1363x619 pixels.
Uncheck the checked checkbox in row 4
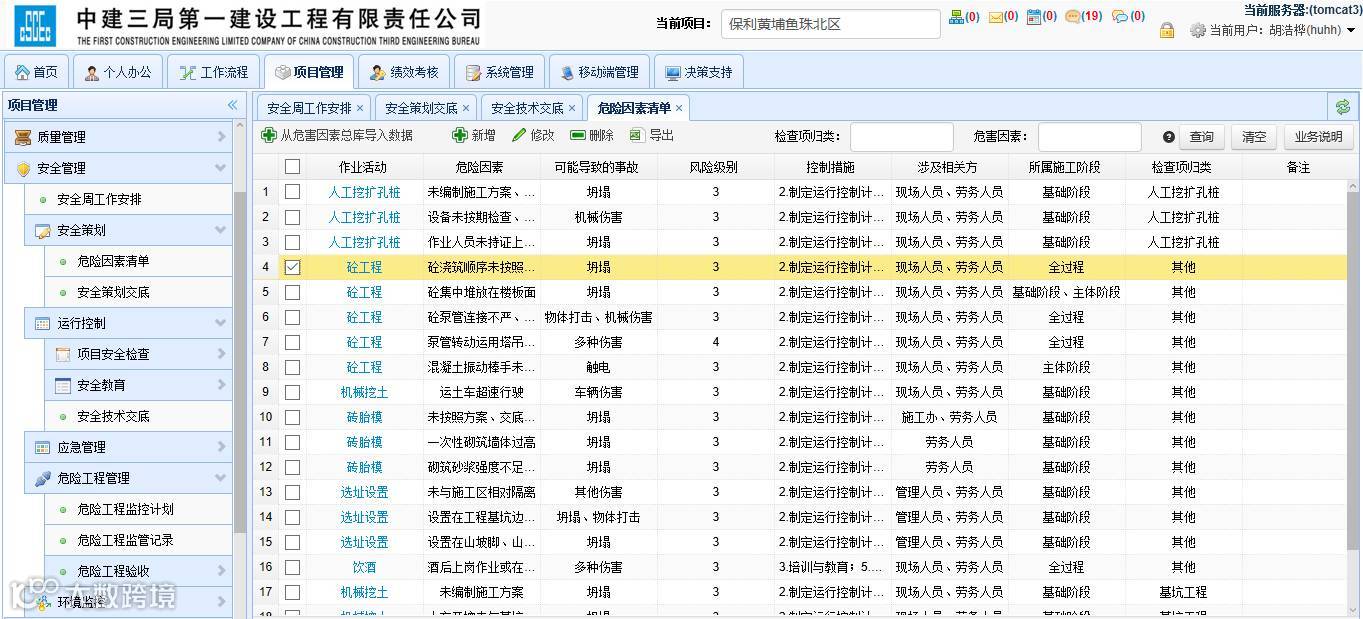292,267
